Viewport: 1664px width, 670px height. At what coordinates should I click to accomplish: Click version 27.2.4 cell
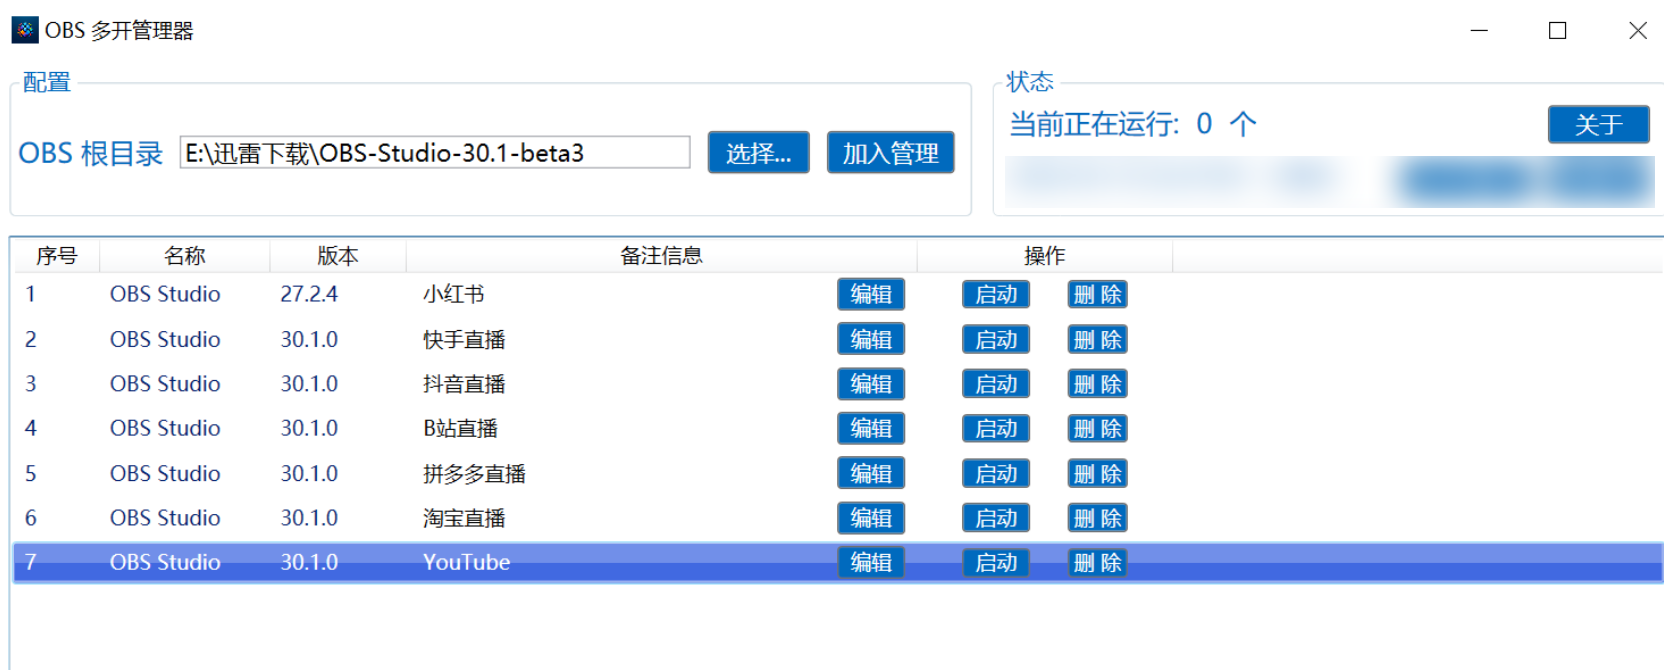pyautogui.click(x=309, y=294)
